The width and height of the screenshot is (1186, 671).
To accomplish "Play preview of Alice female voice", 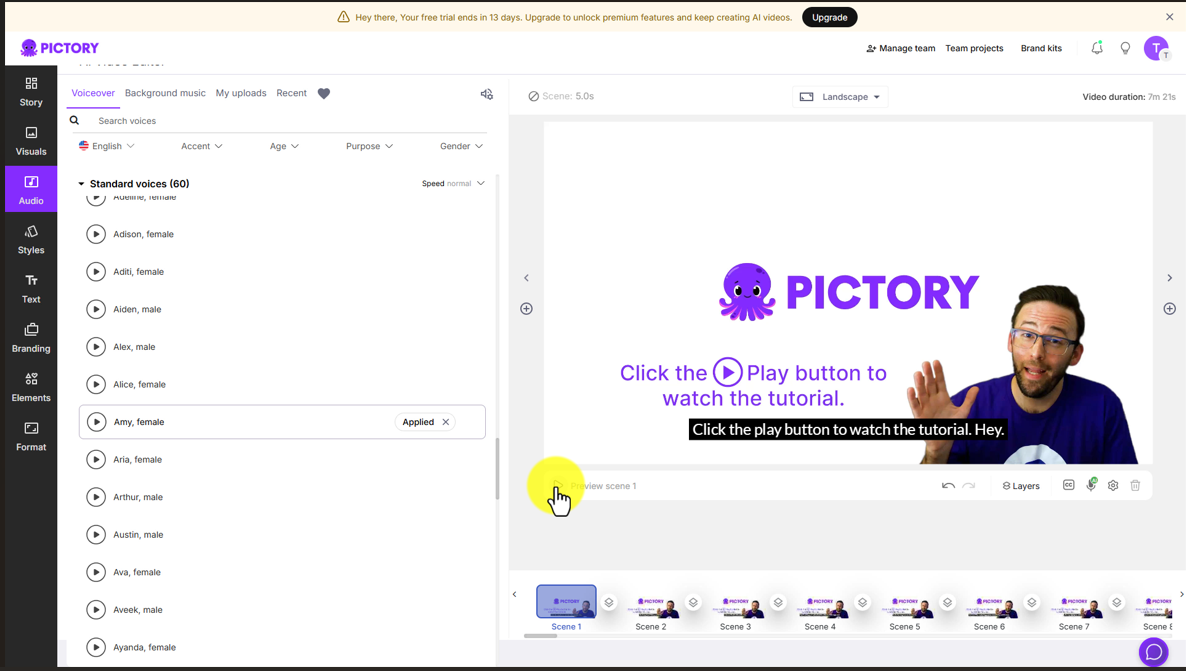I will tap(96, 384).
